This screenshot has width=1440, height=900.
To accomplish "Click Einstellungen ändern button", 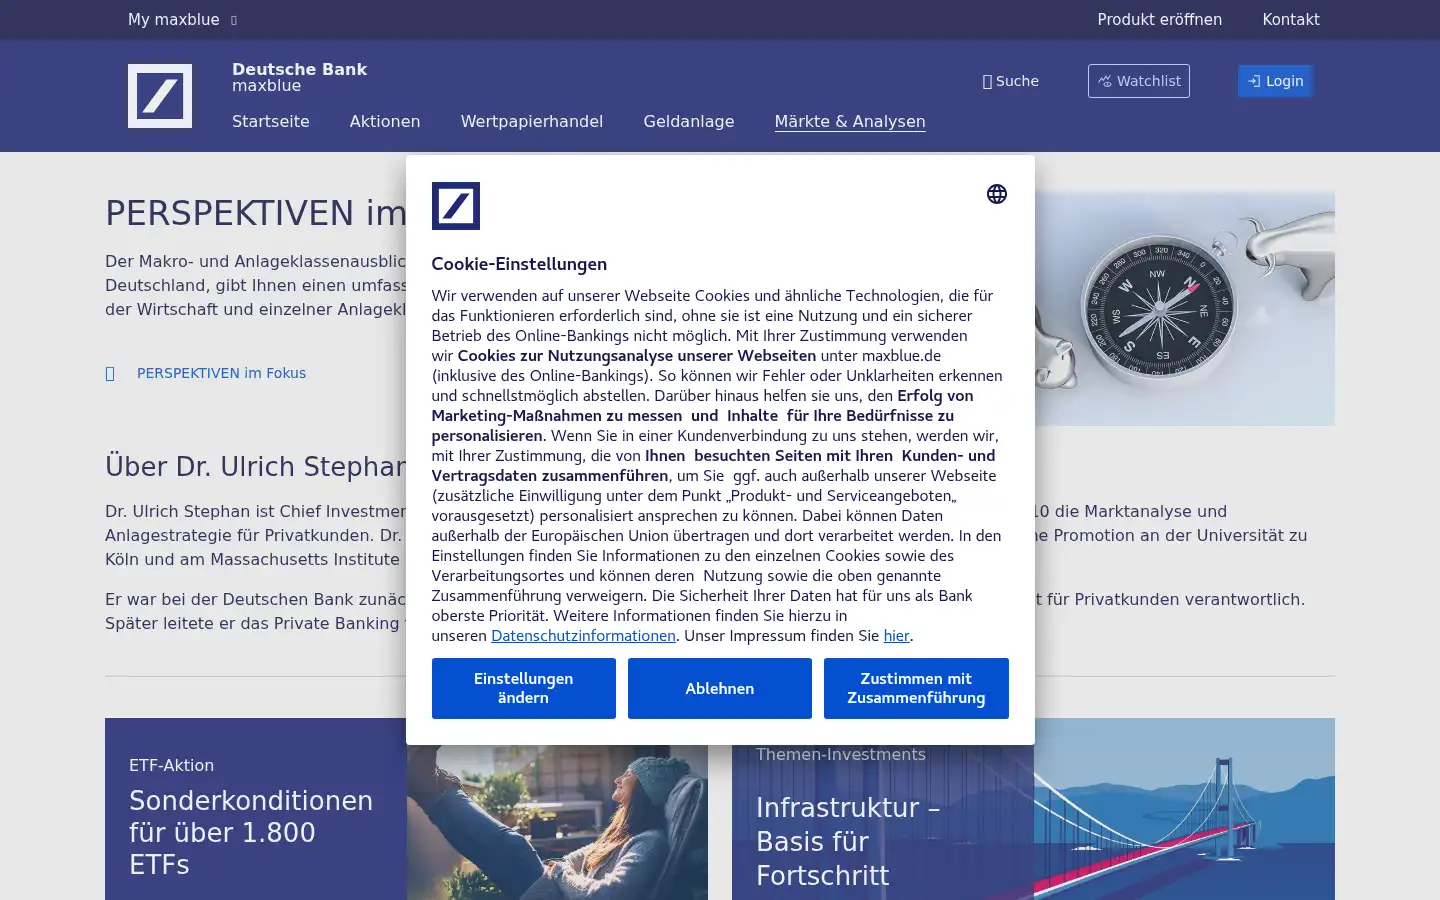I will (x=524, y=688).
